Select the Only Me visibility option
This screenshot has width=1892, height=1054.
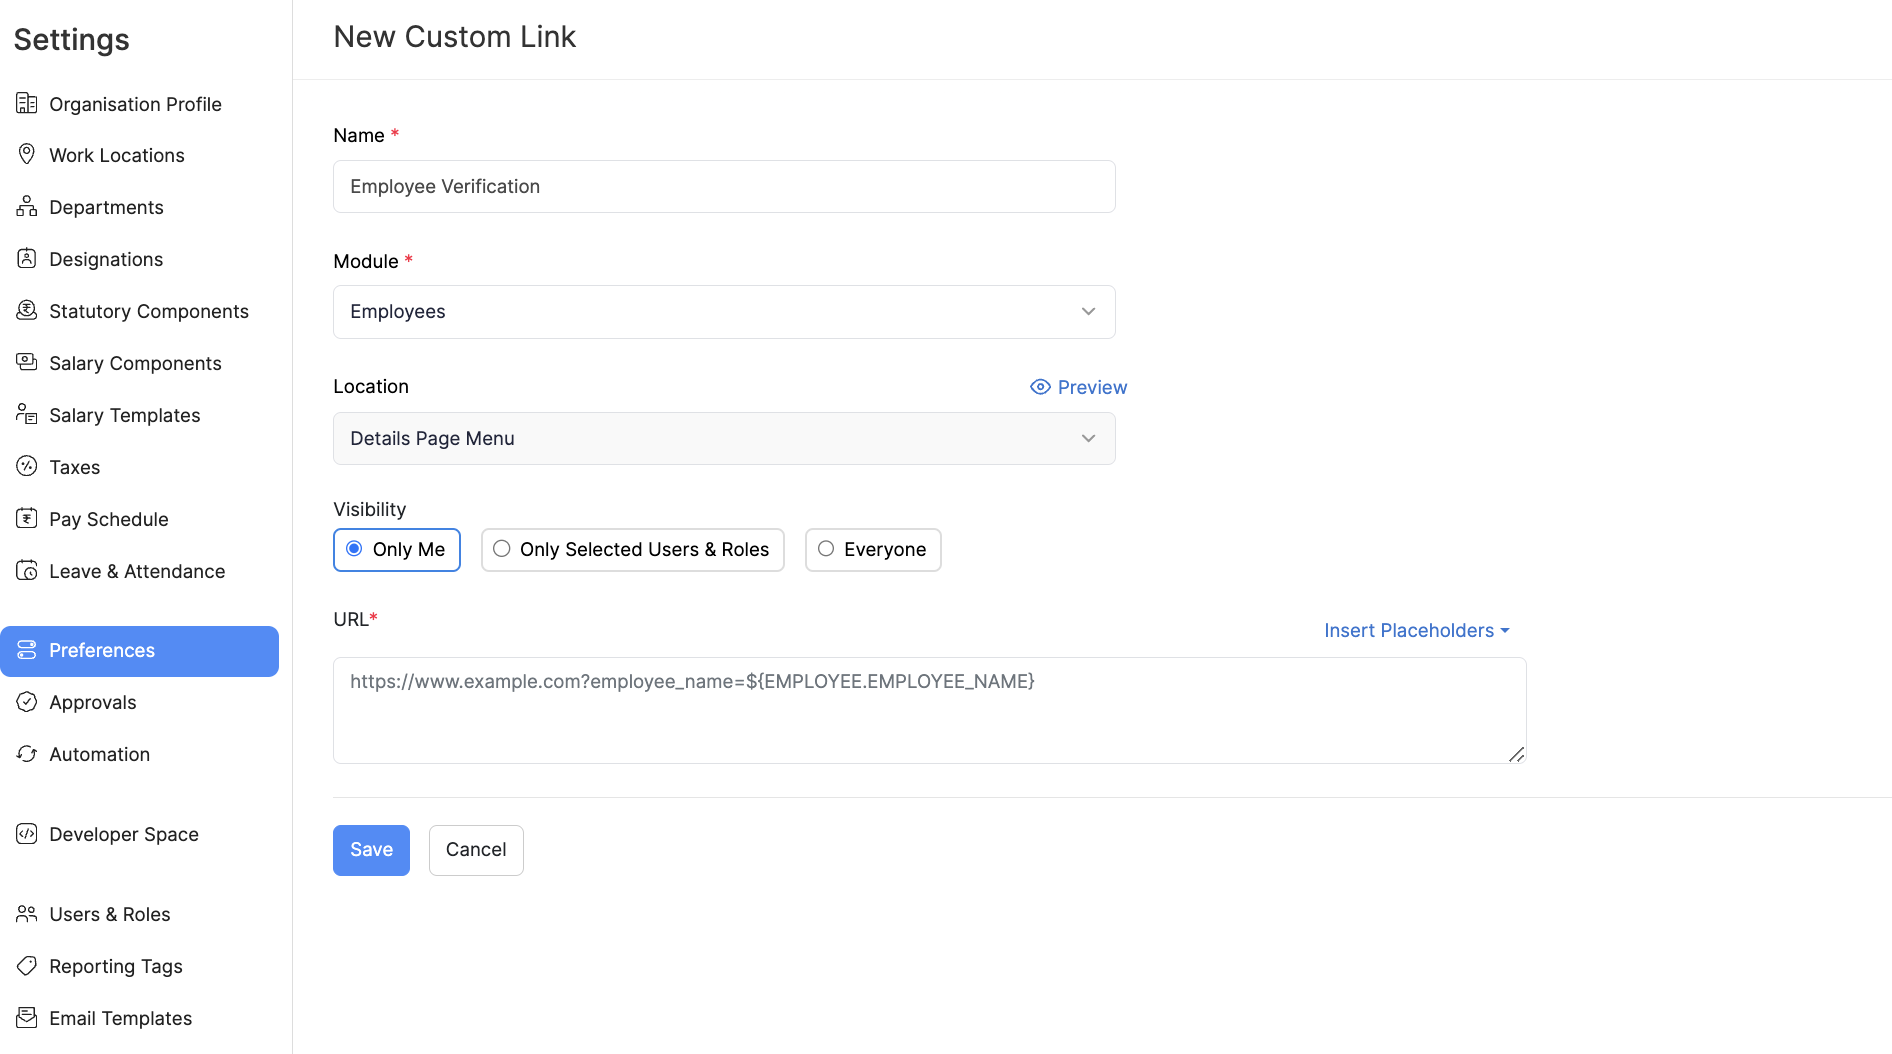397,550
